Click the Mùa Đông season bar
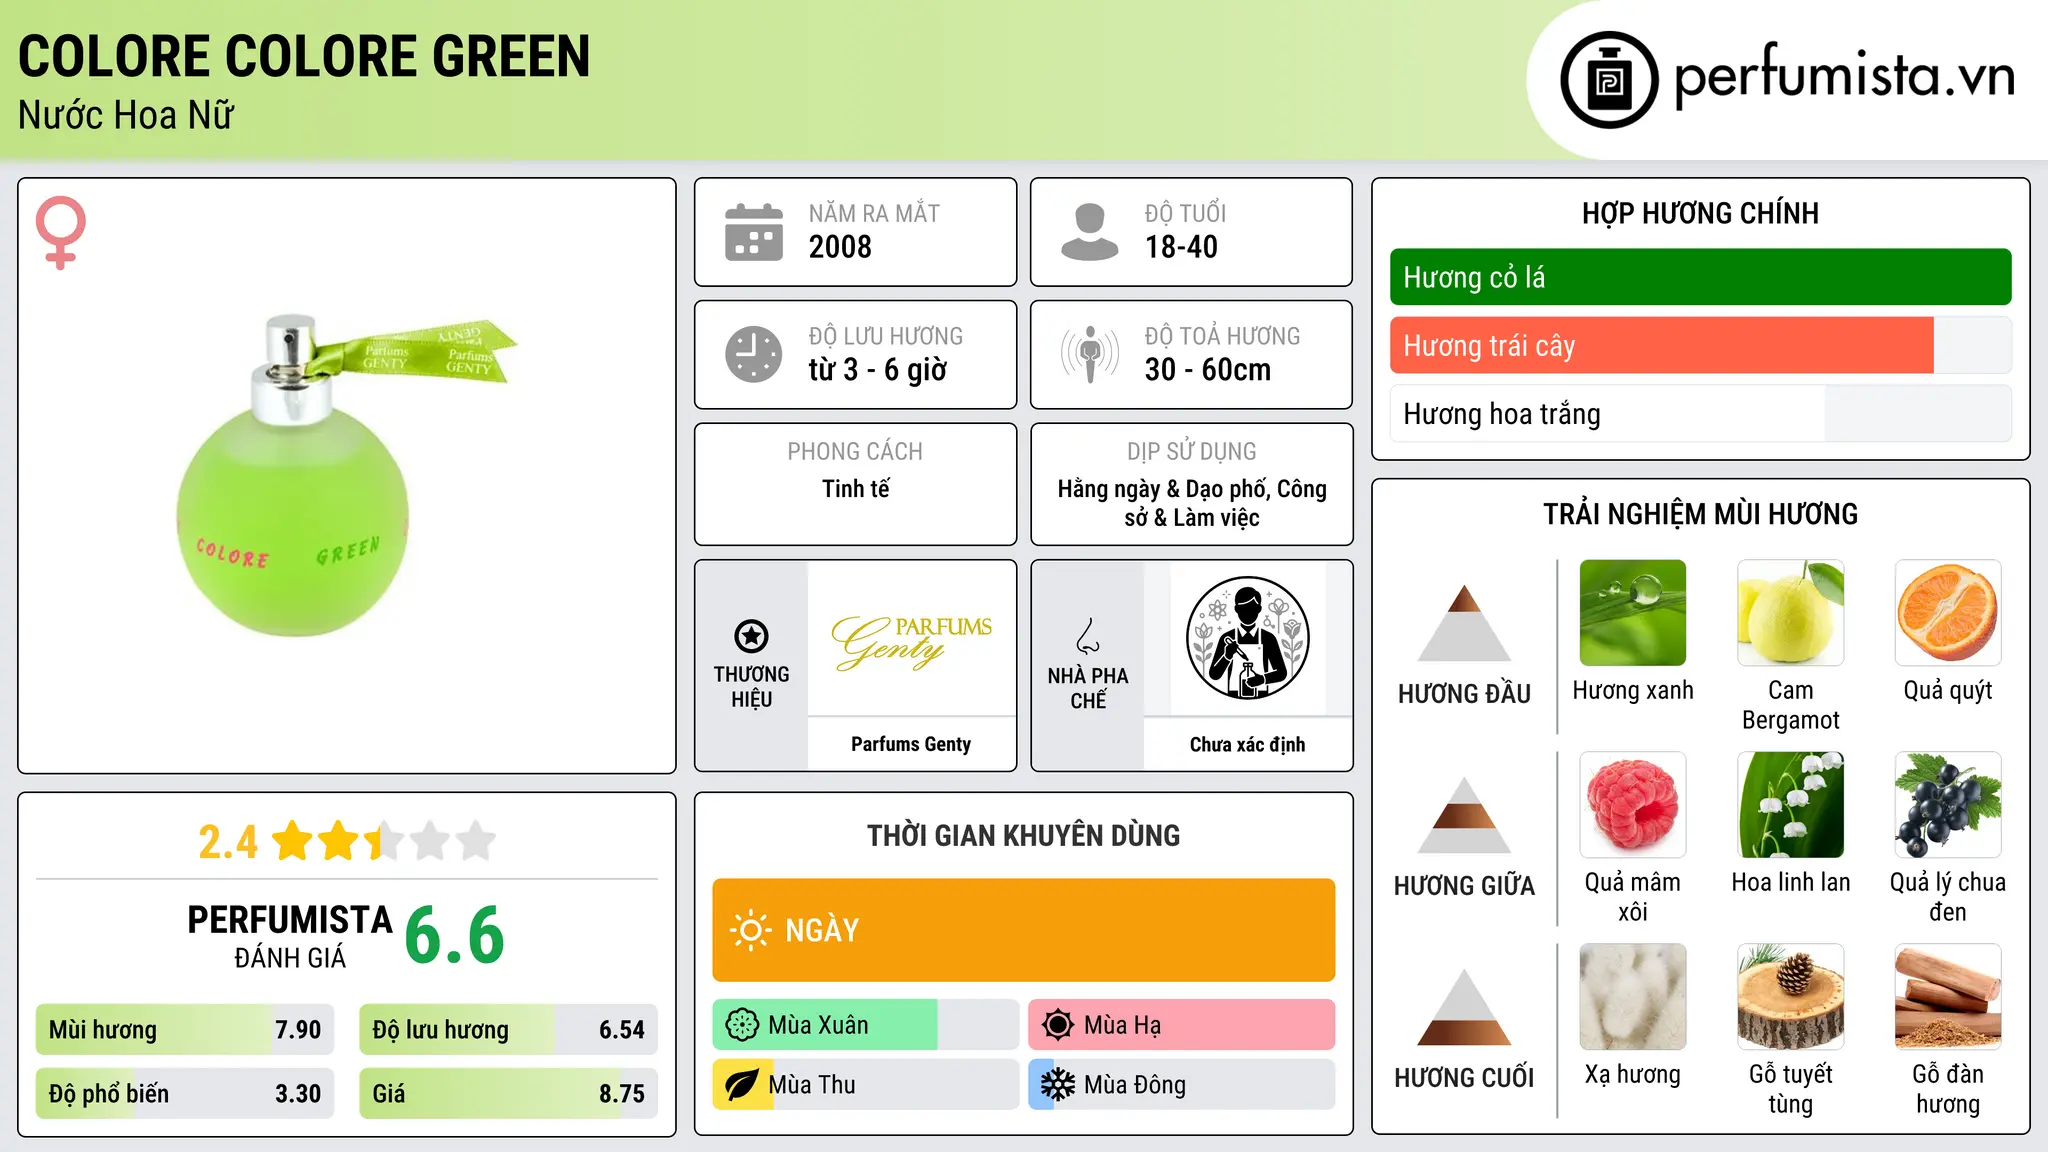 coord(1181,1085)
